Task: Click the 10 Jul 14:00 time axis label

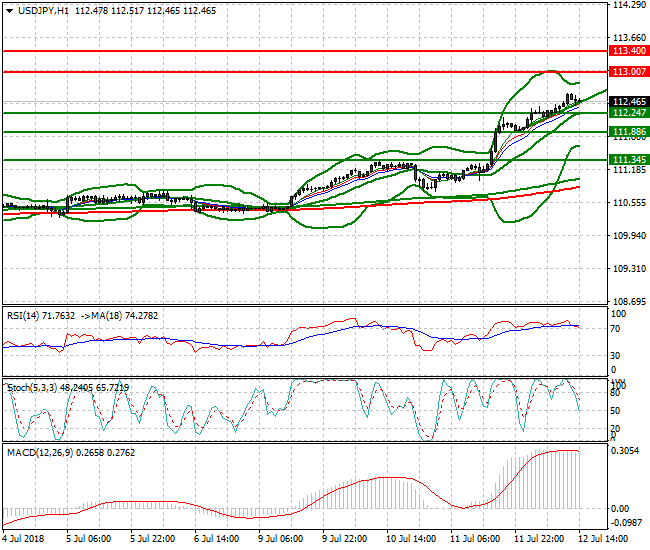Action: 411,539
